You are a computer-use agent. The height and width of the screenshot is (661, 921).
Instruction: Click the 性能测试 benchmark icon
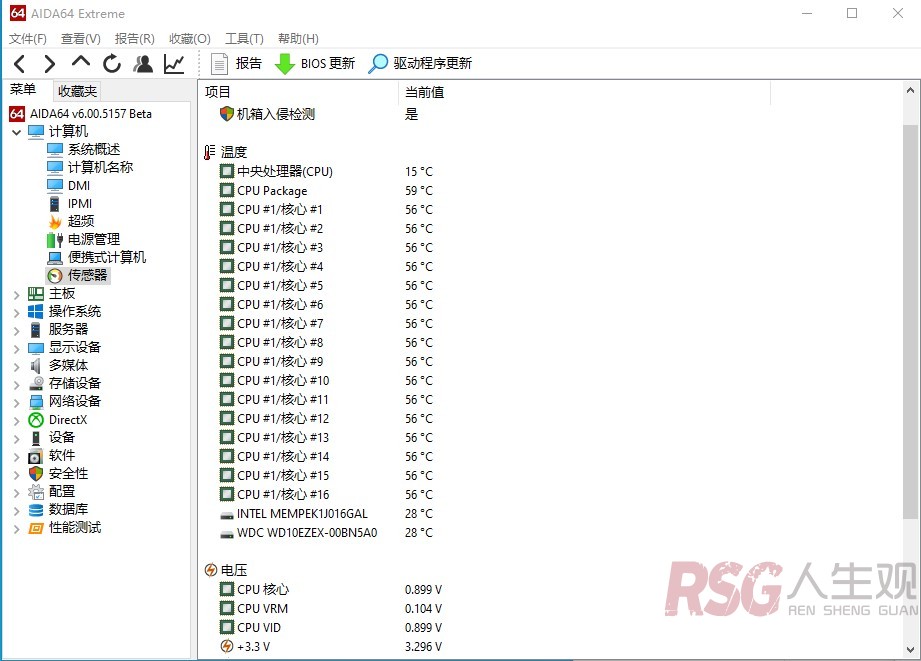click(36, 528)
